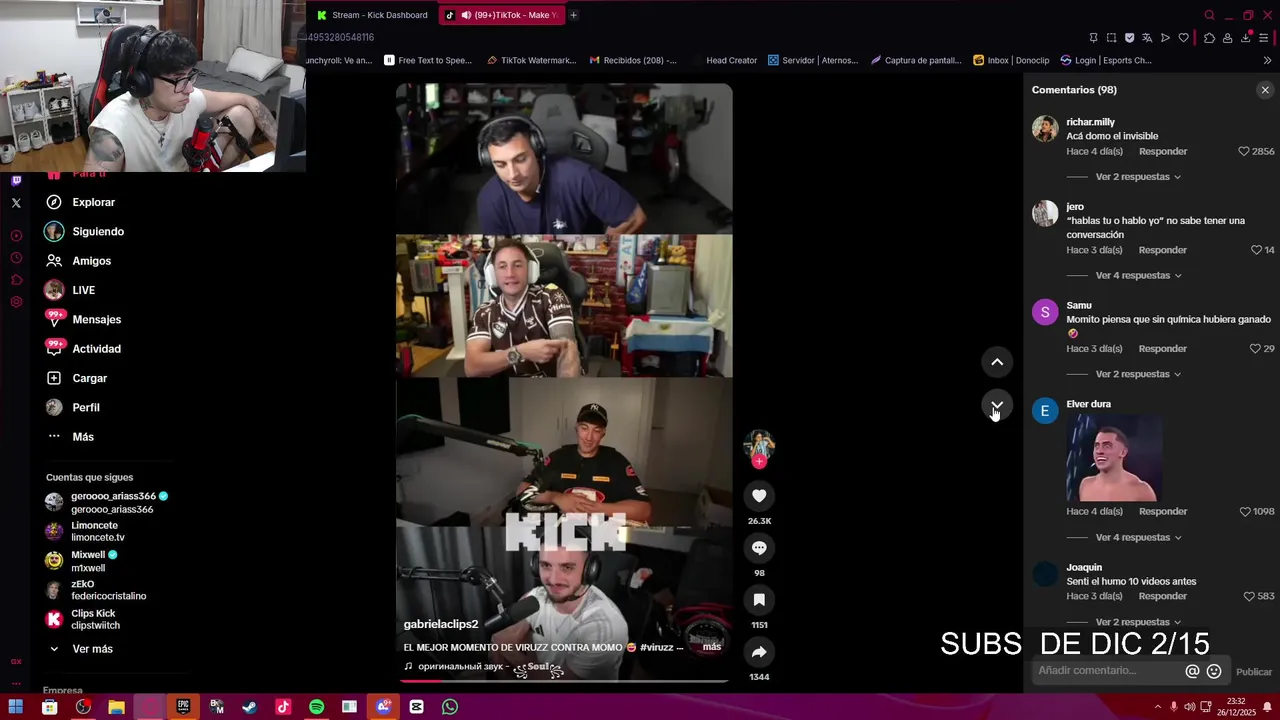
Task: Show hidden bookmarks with double chevron
Action: [x=1267, y=60]
